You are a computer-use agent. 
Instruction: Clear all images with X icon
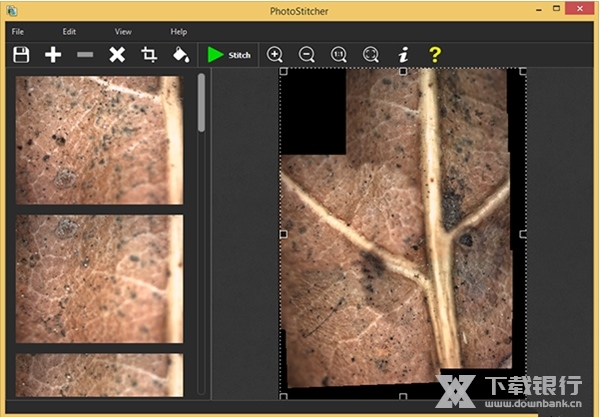[x=117, y=55]
